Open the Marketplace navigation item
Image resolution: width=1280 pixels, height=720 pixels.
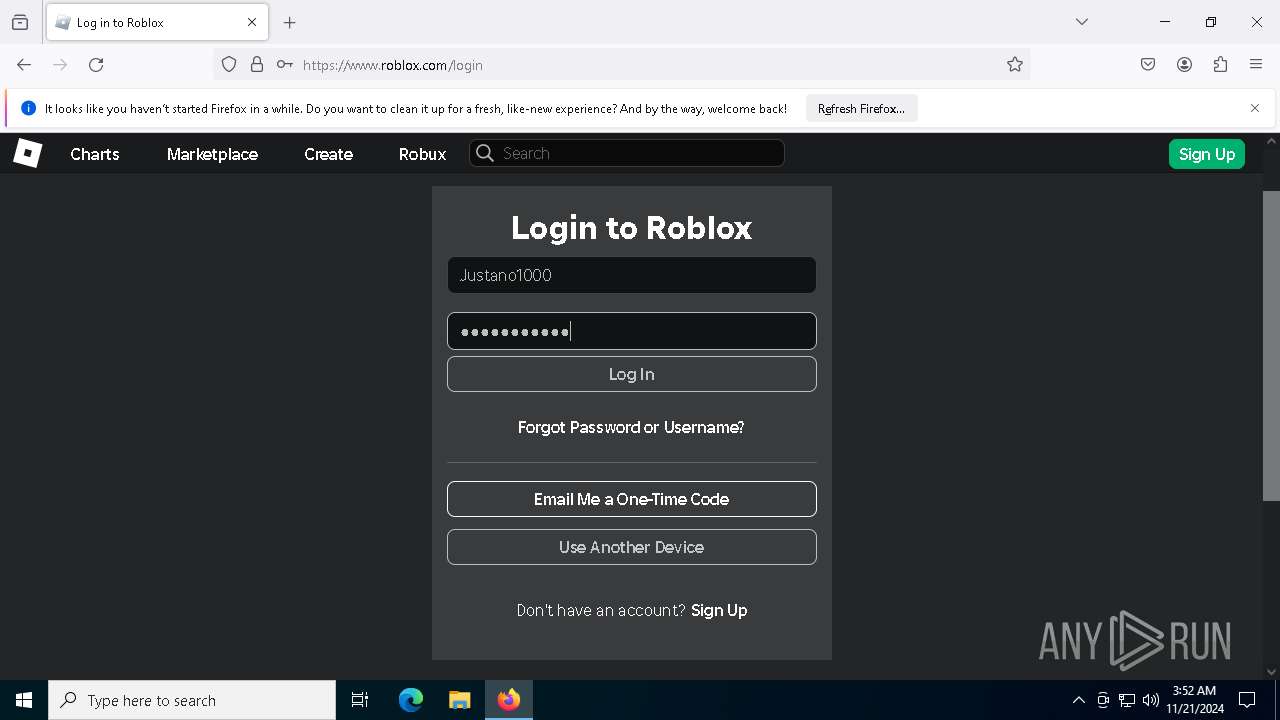coord(212,154)
